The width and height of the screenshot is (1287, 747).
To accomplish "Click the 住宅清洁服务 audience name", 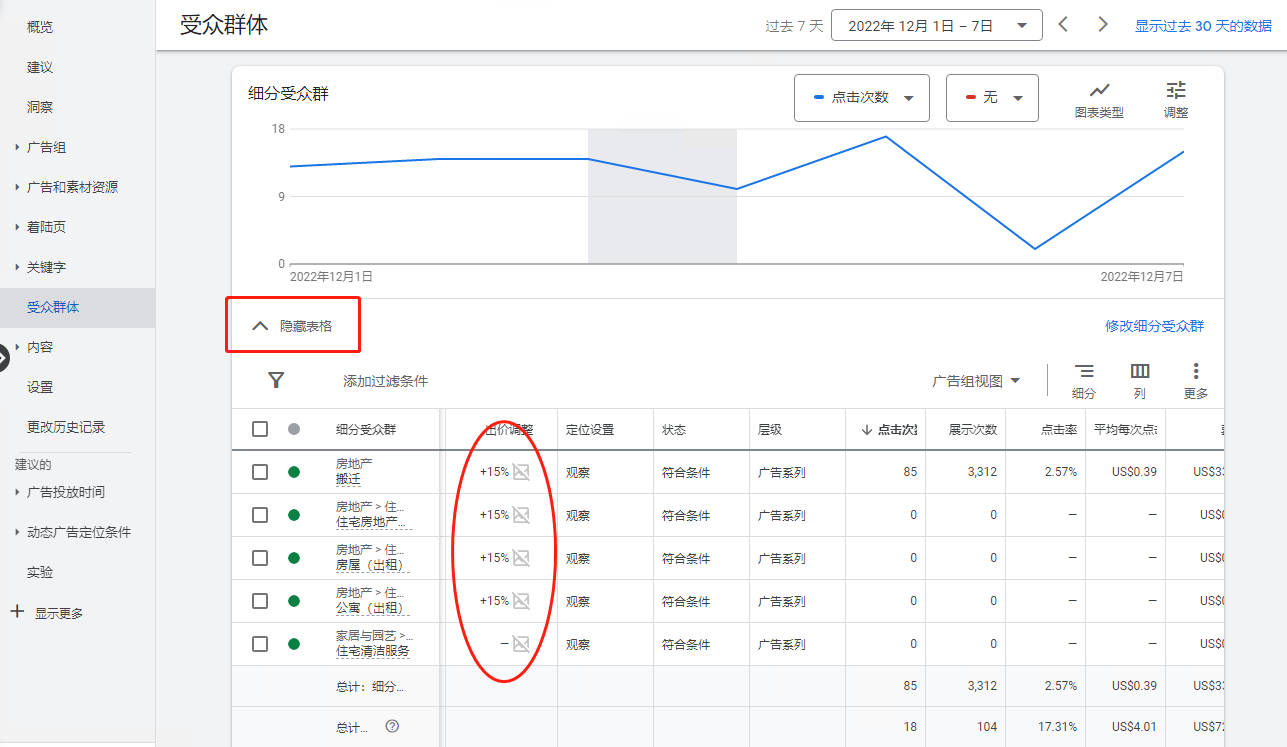I will tap(372, 651).
